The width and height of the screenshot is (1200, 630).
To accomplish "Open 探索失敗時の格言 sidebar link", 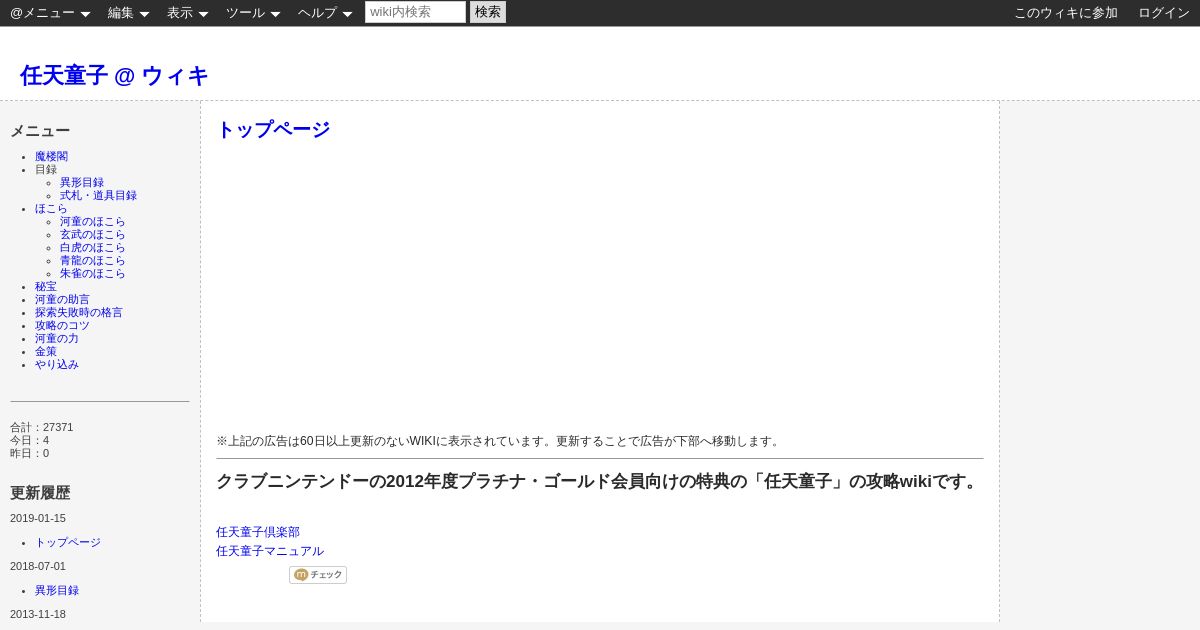I will point(79,313).
